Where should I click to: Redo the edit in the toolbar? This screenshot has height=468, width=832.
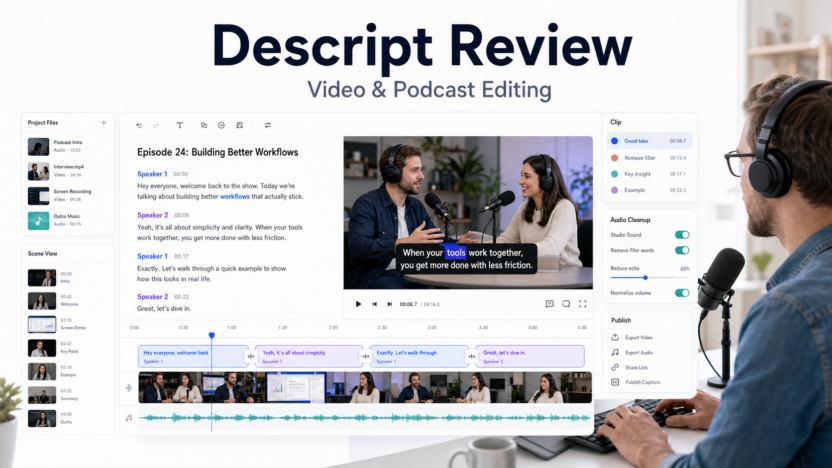155,125
